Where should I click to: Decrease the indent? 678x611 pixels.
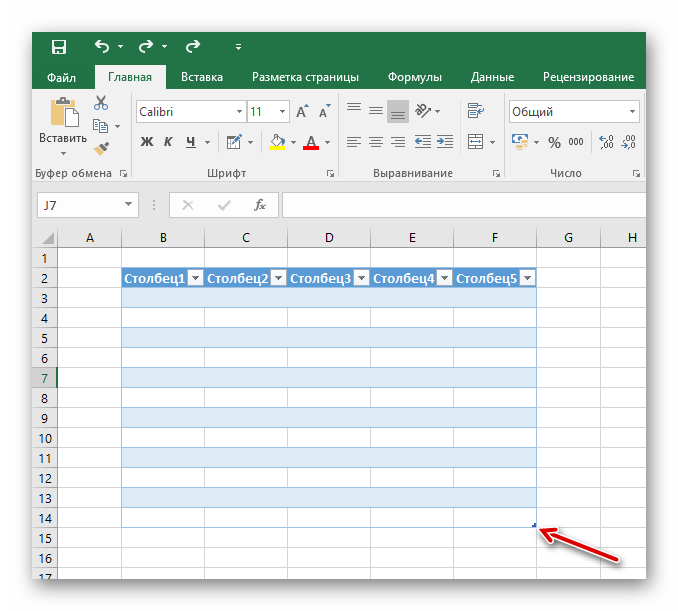coord(422,142)
